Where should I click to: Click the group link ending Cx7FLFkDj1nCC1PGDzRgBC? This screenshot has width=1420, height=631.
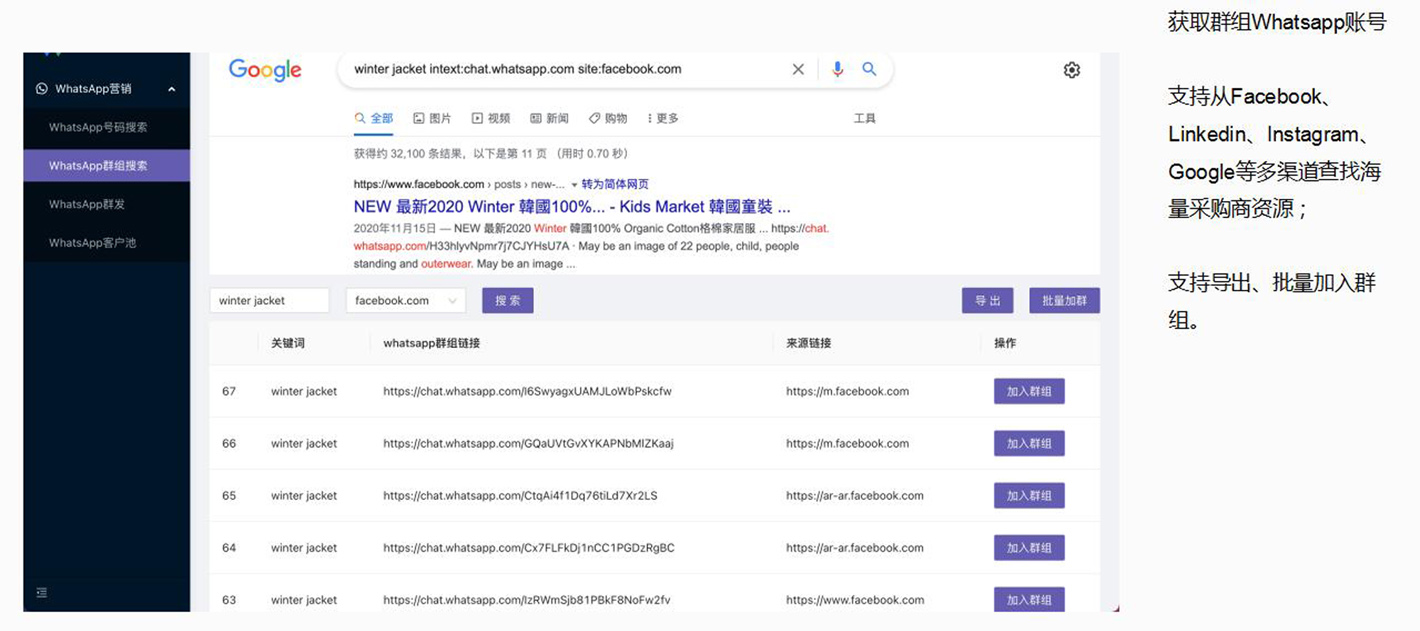click(x=529, y=547)
